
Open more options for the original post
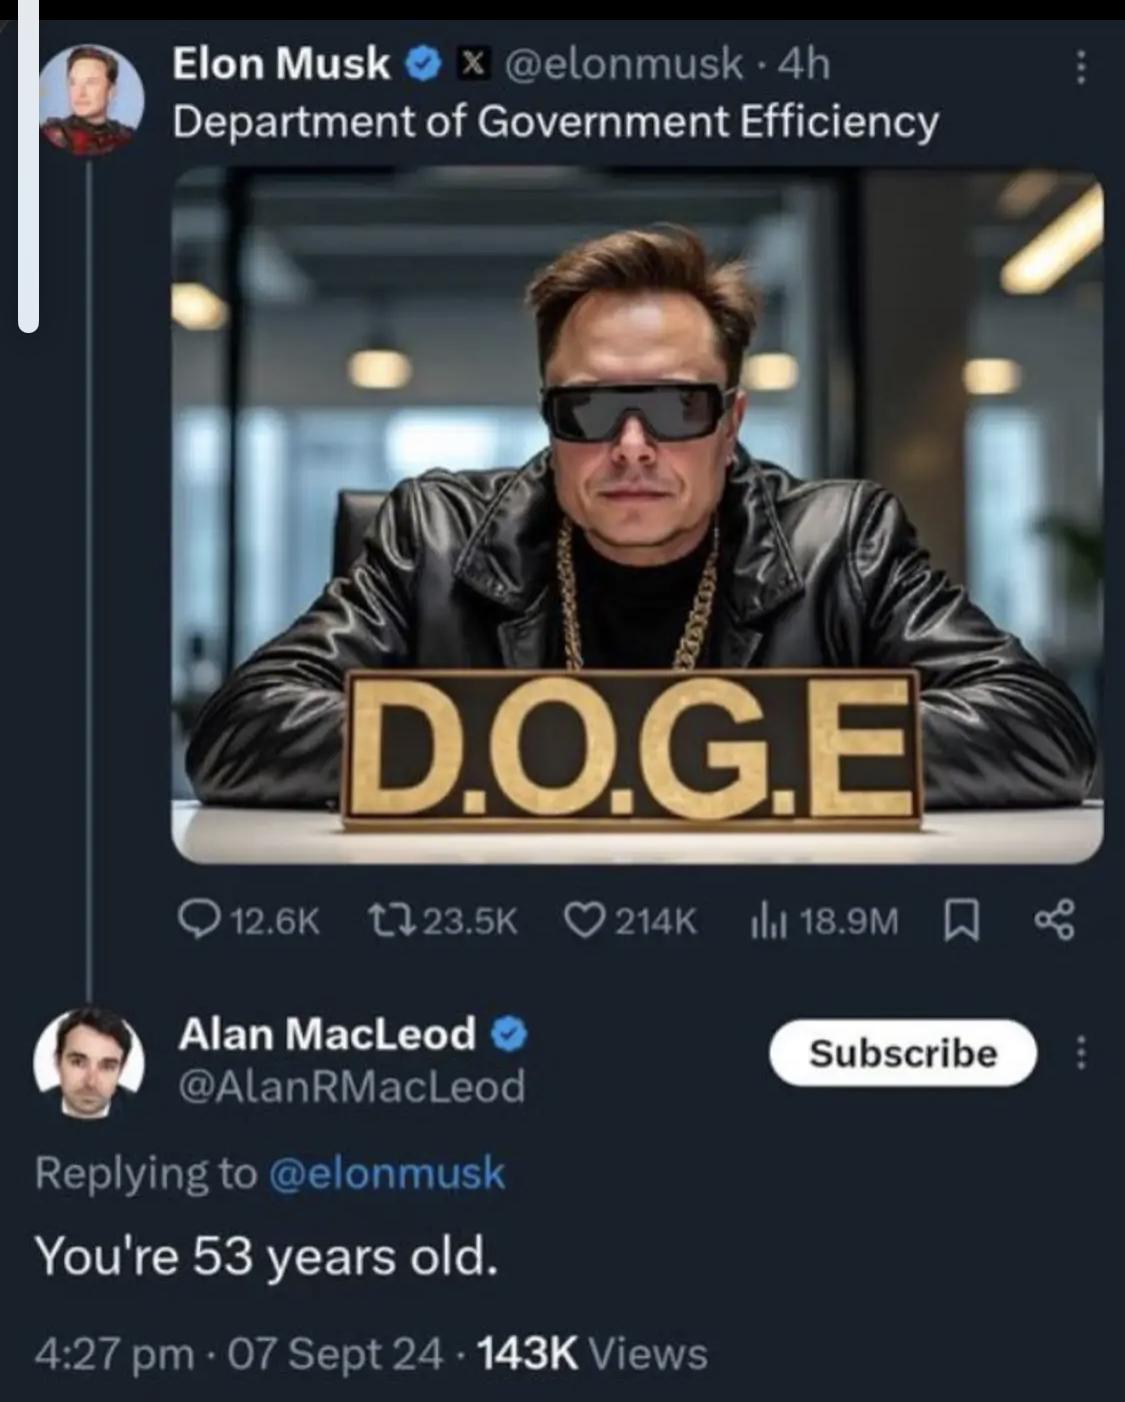(x=1080, y=68)
